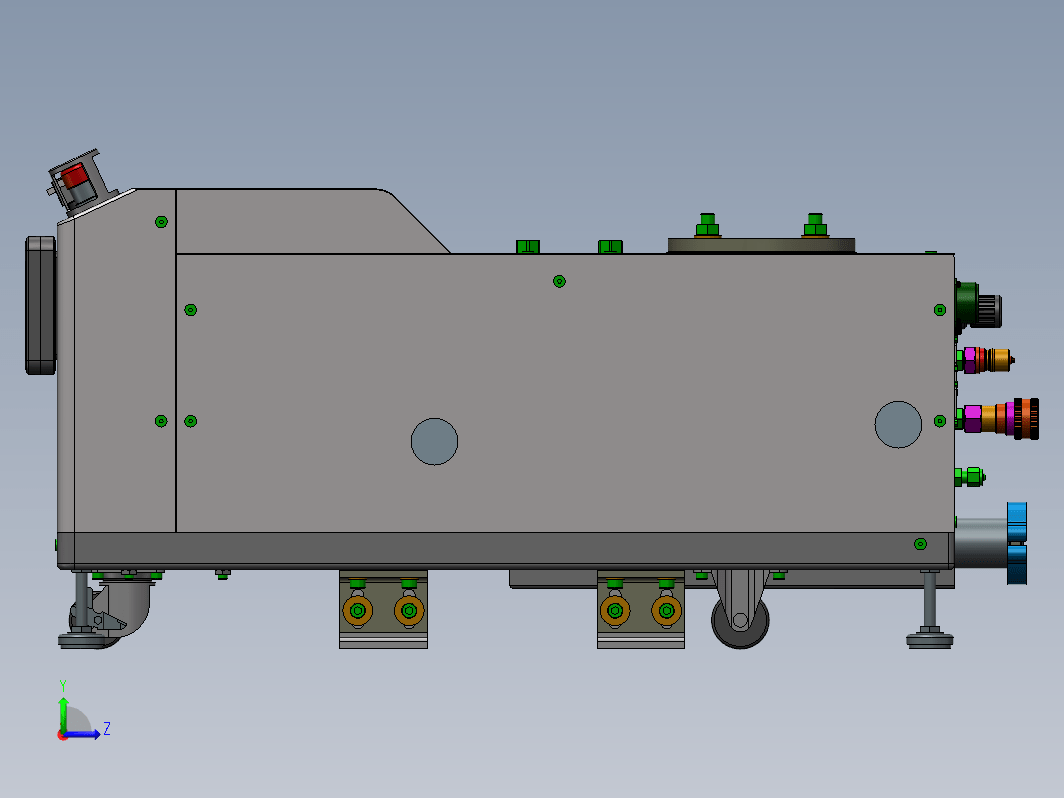
Task: Select the green screw on the dark base strip
Action: (x=920, y=544)
